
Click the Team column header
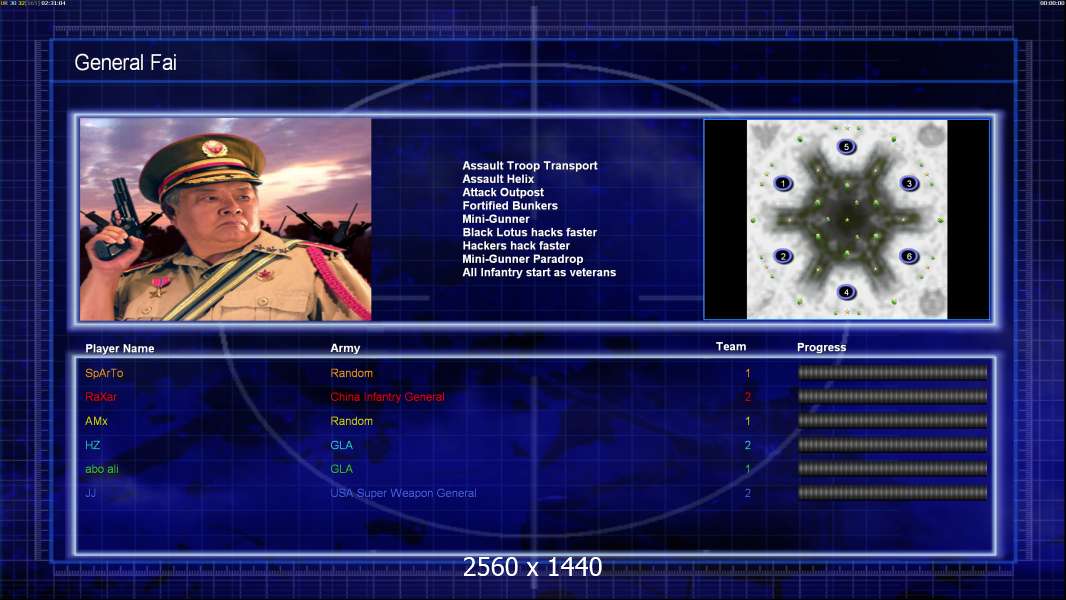coord(731,347)
